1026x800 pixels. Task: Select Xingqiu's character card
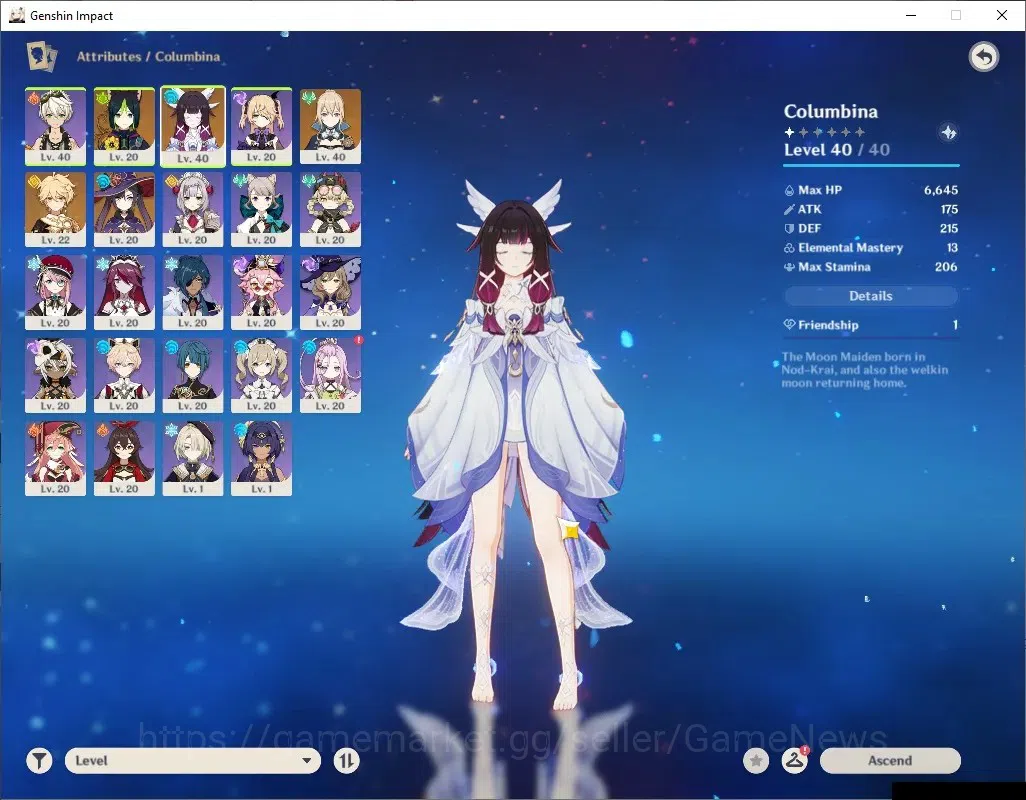(x=193, y=375)
